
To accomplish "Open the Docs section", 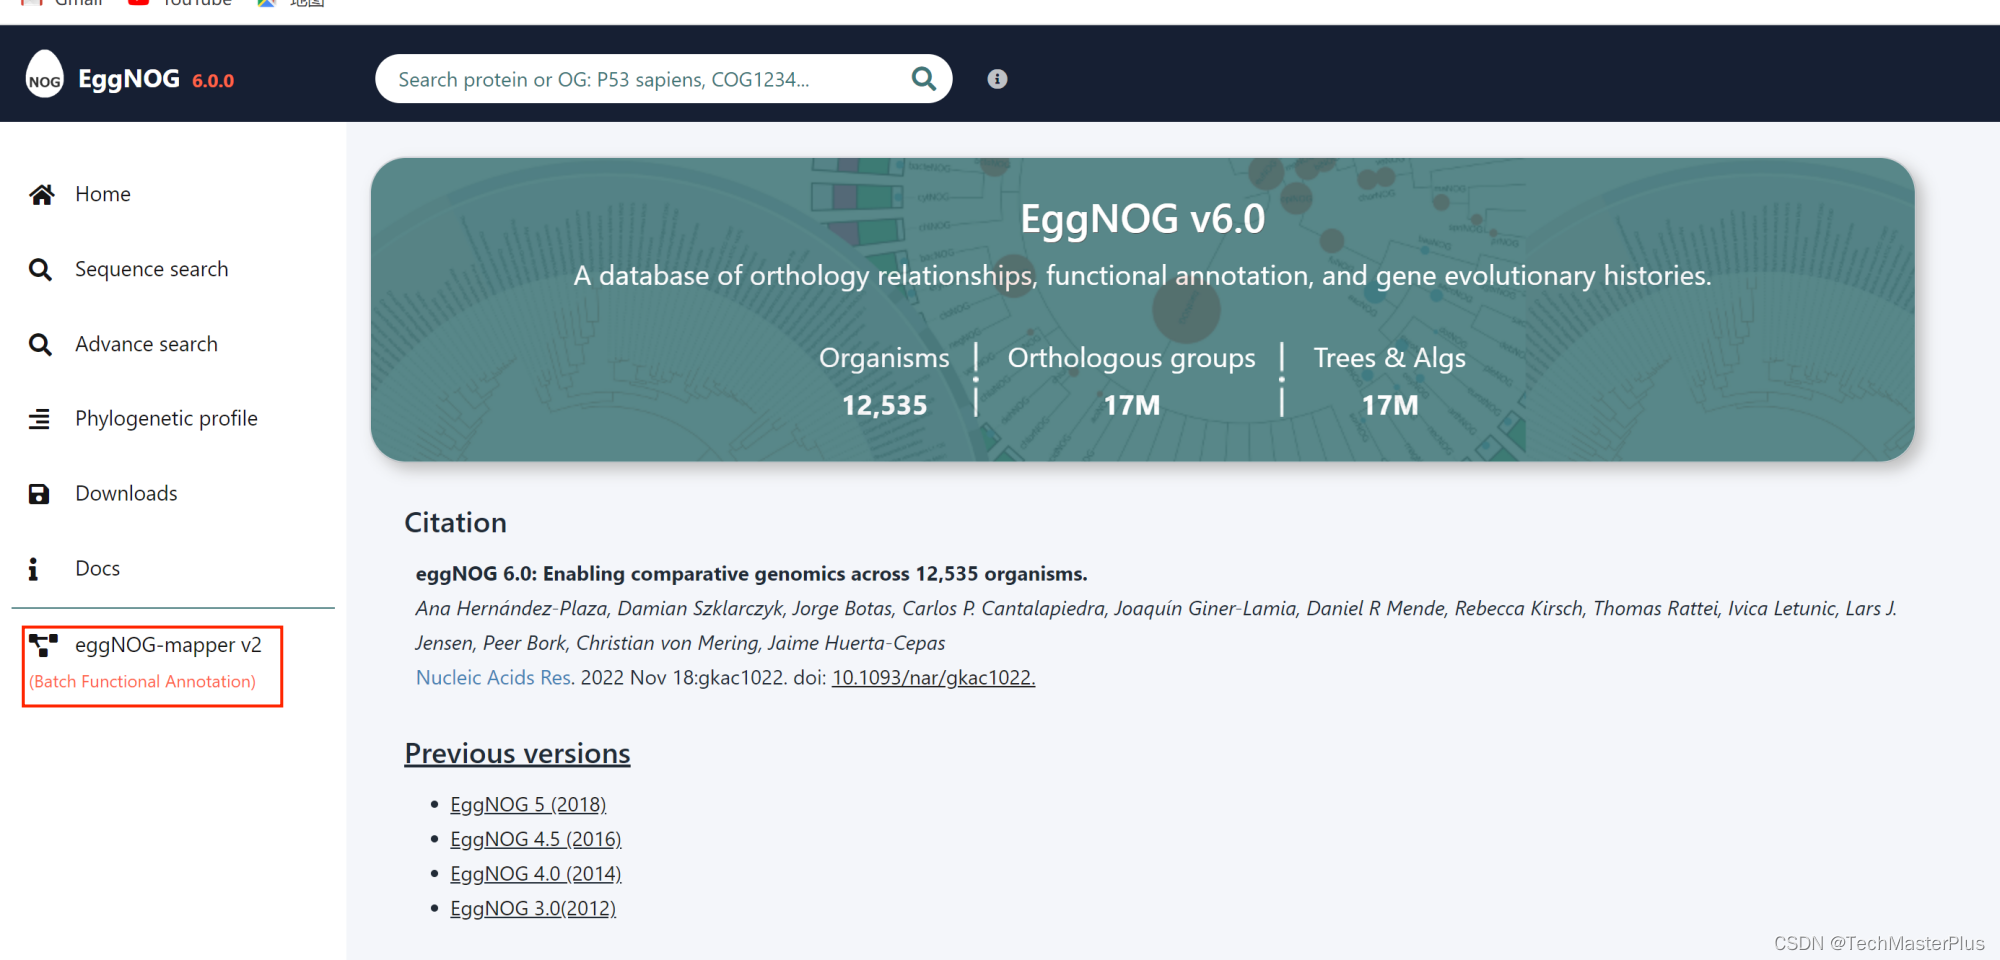I will 97,568.
